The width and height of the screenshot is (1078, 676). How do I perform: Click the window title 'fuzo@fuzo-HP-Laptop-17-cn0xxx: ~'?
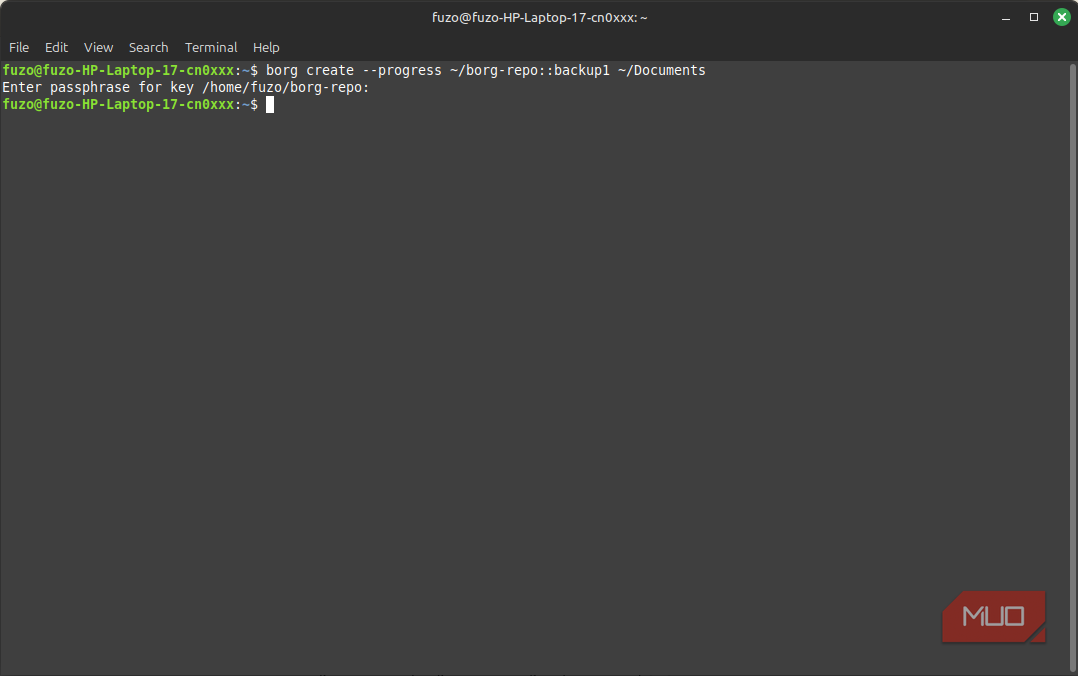540,17
